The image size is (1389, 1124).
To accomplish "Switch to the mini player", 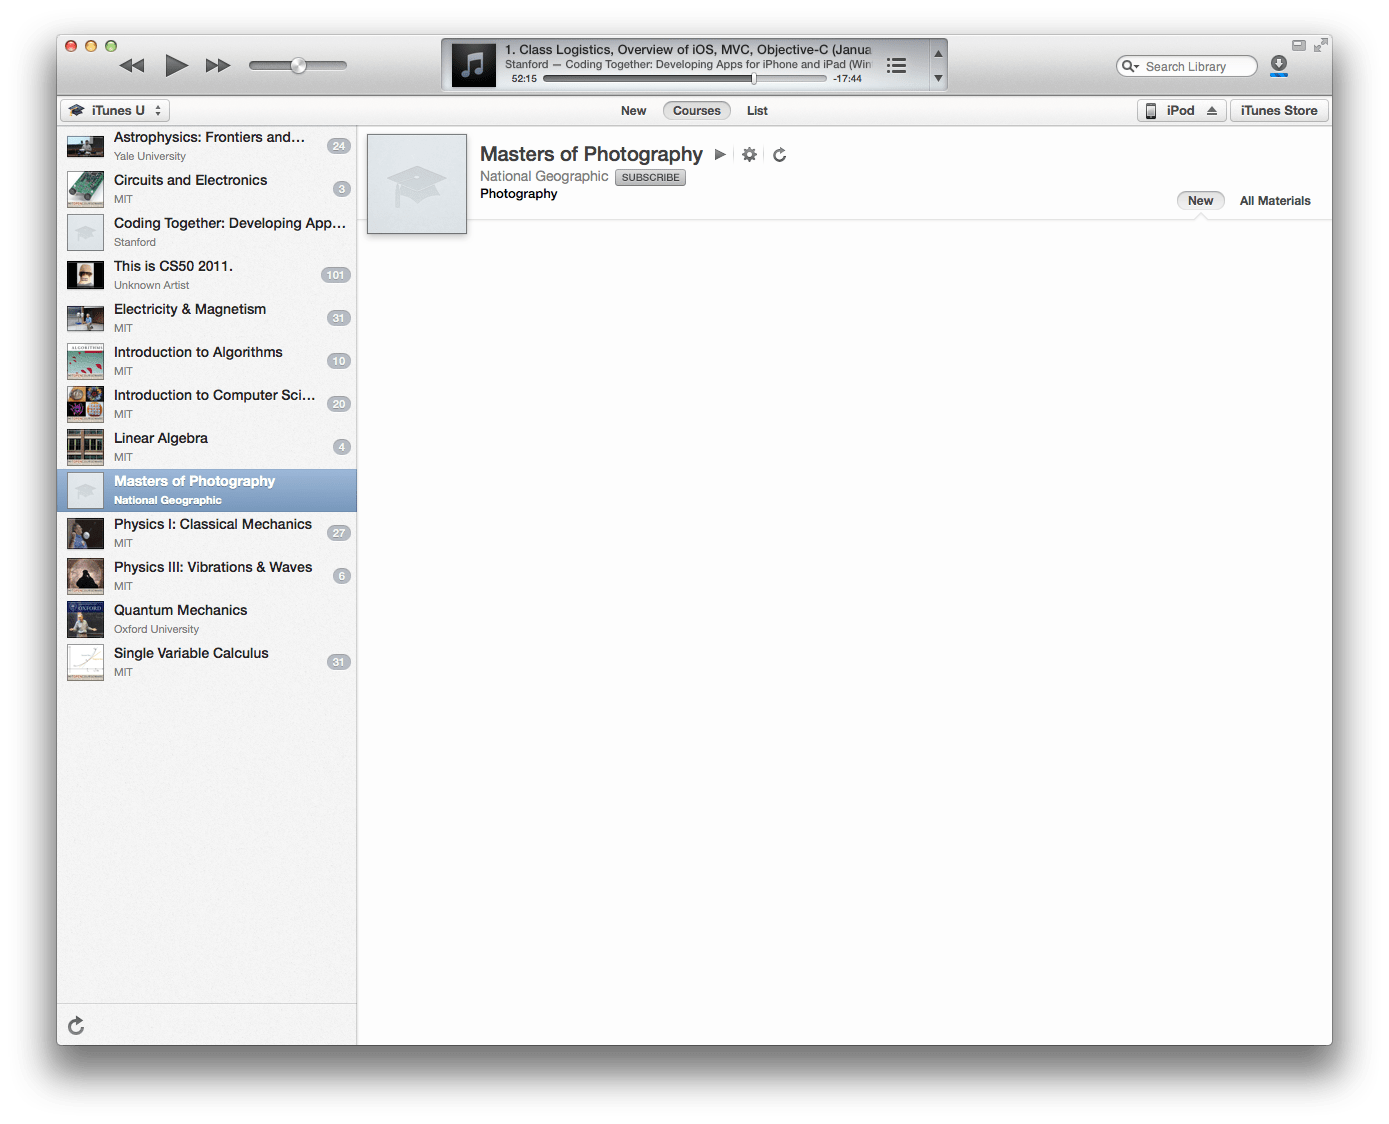I will (x=1299, y=45).
